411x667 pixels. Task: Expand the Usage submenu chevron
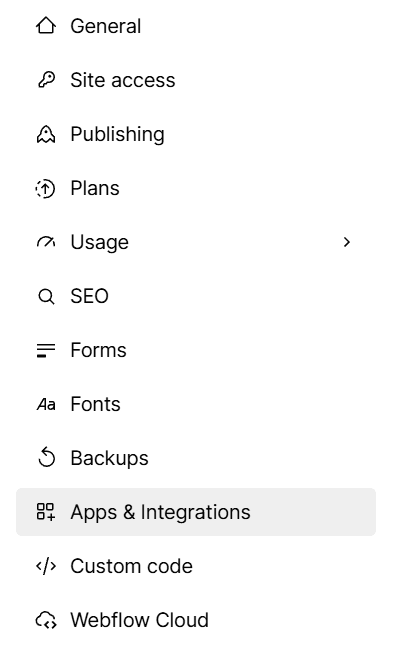tap(347, 242)
